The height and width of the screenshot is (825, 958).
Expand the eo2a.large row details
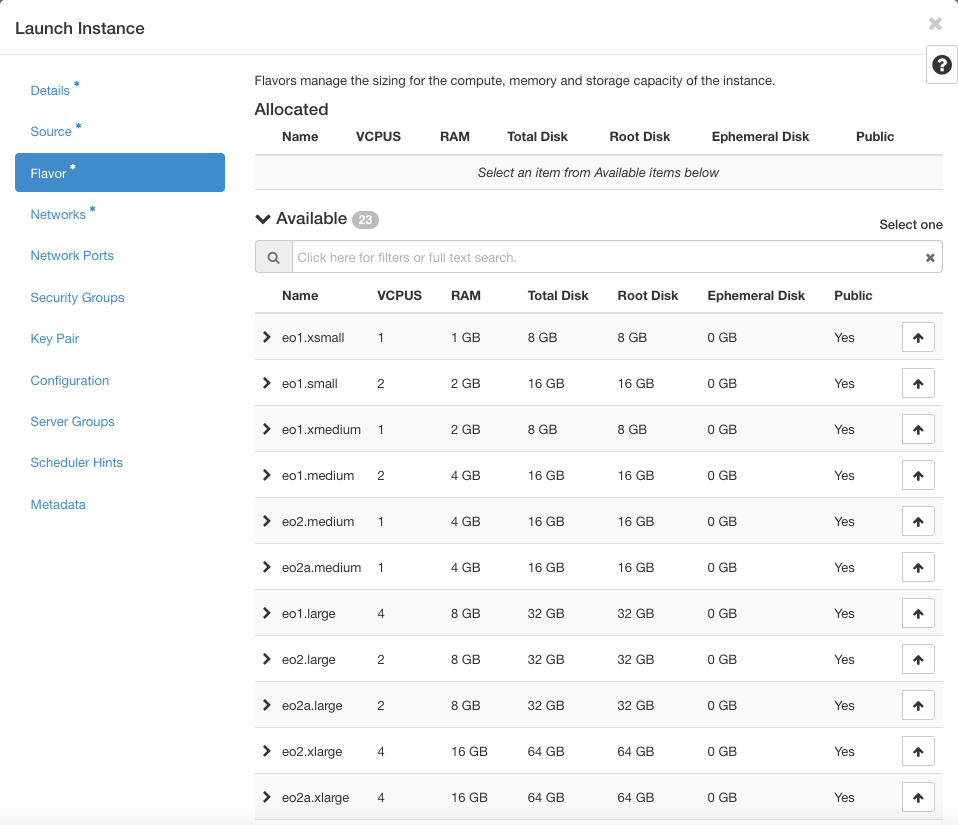tap(267, 705)
